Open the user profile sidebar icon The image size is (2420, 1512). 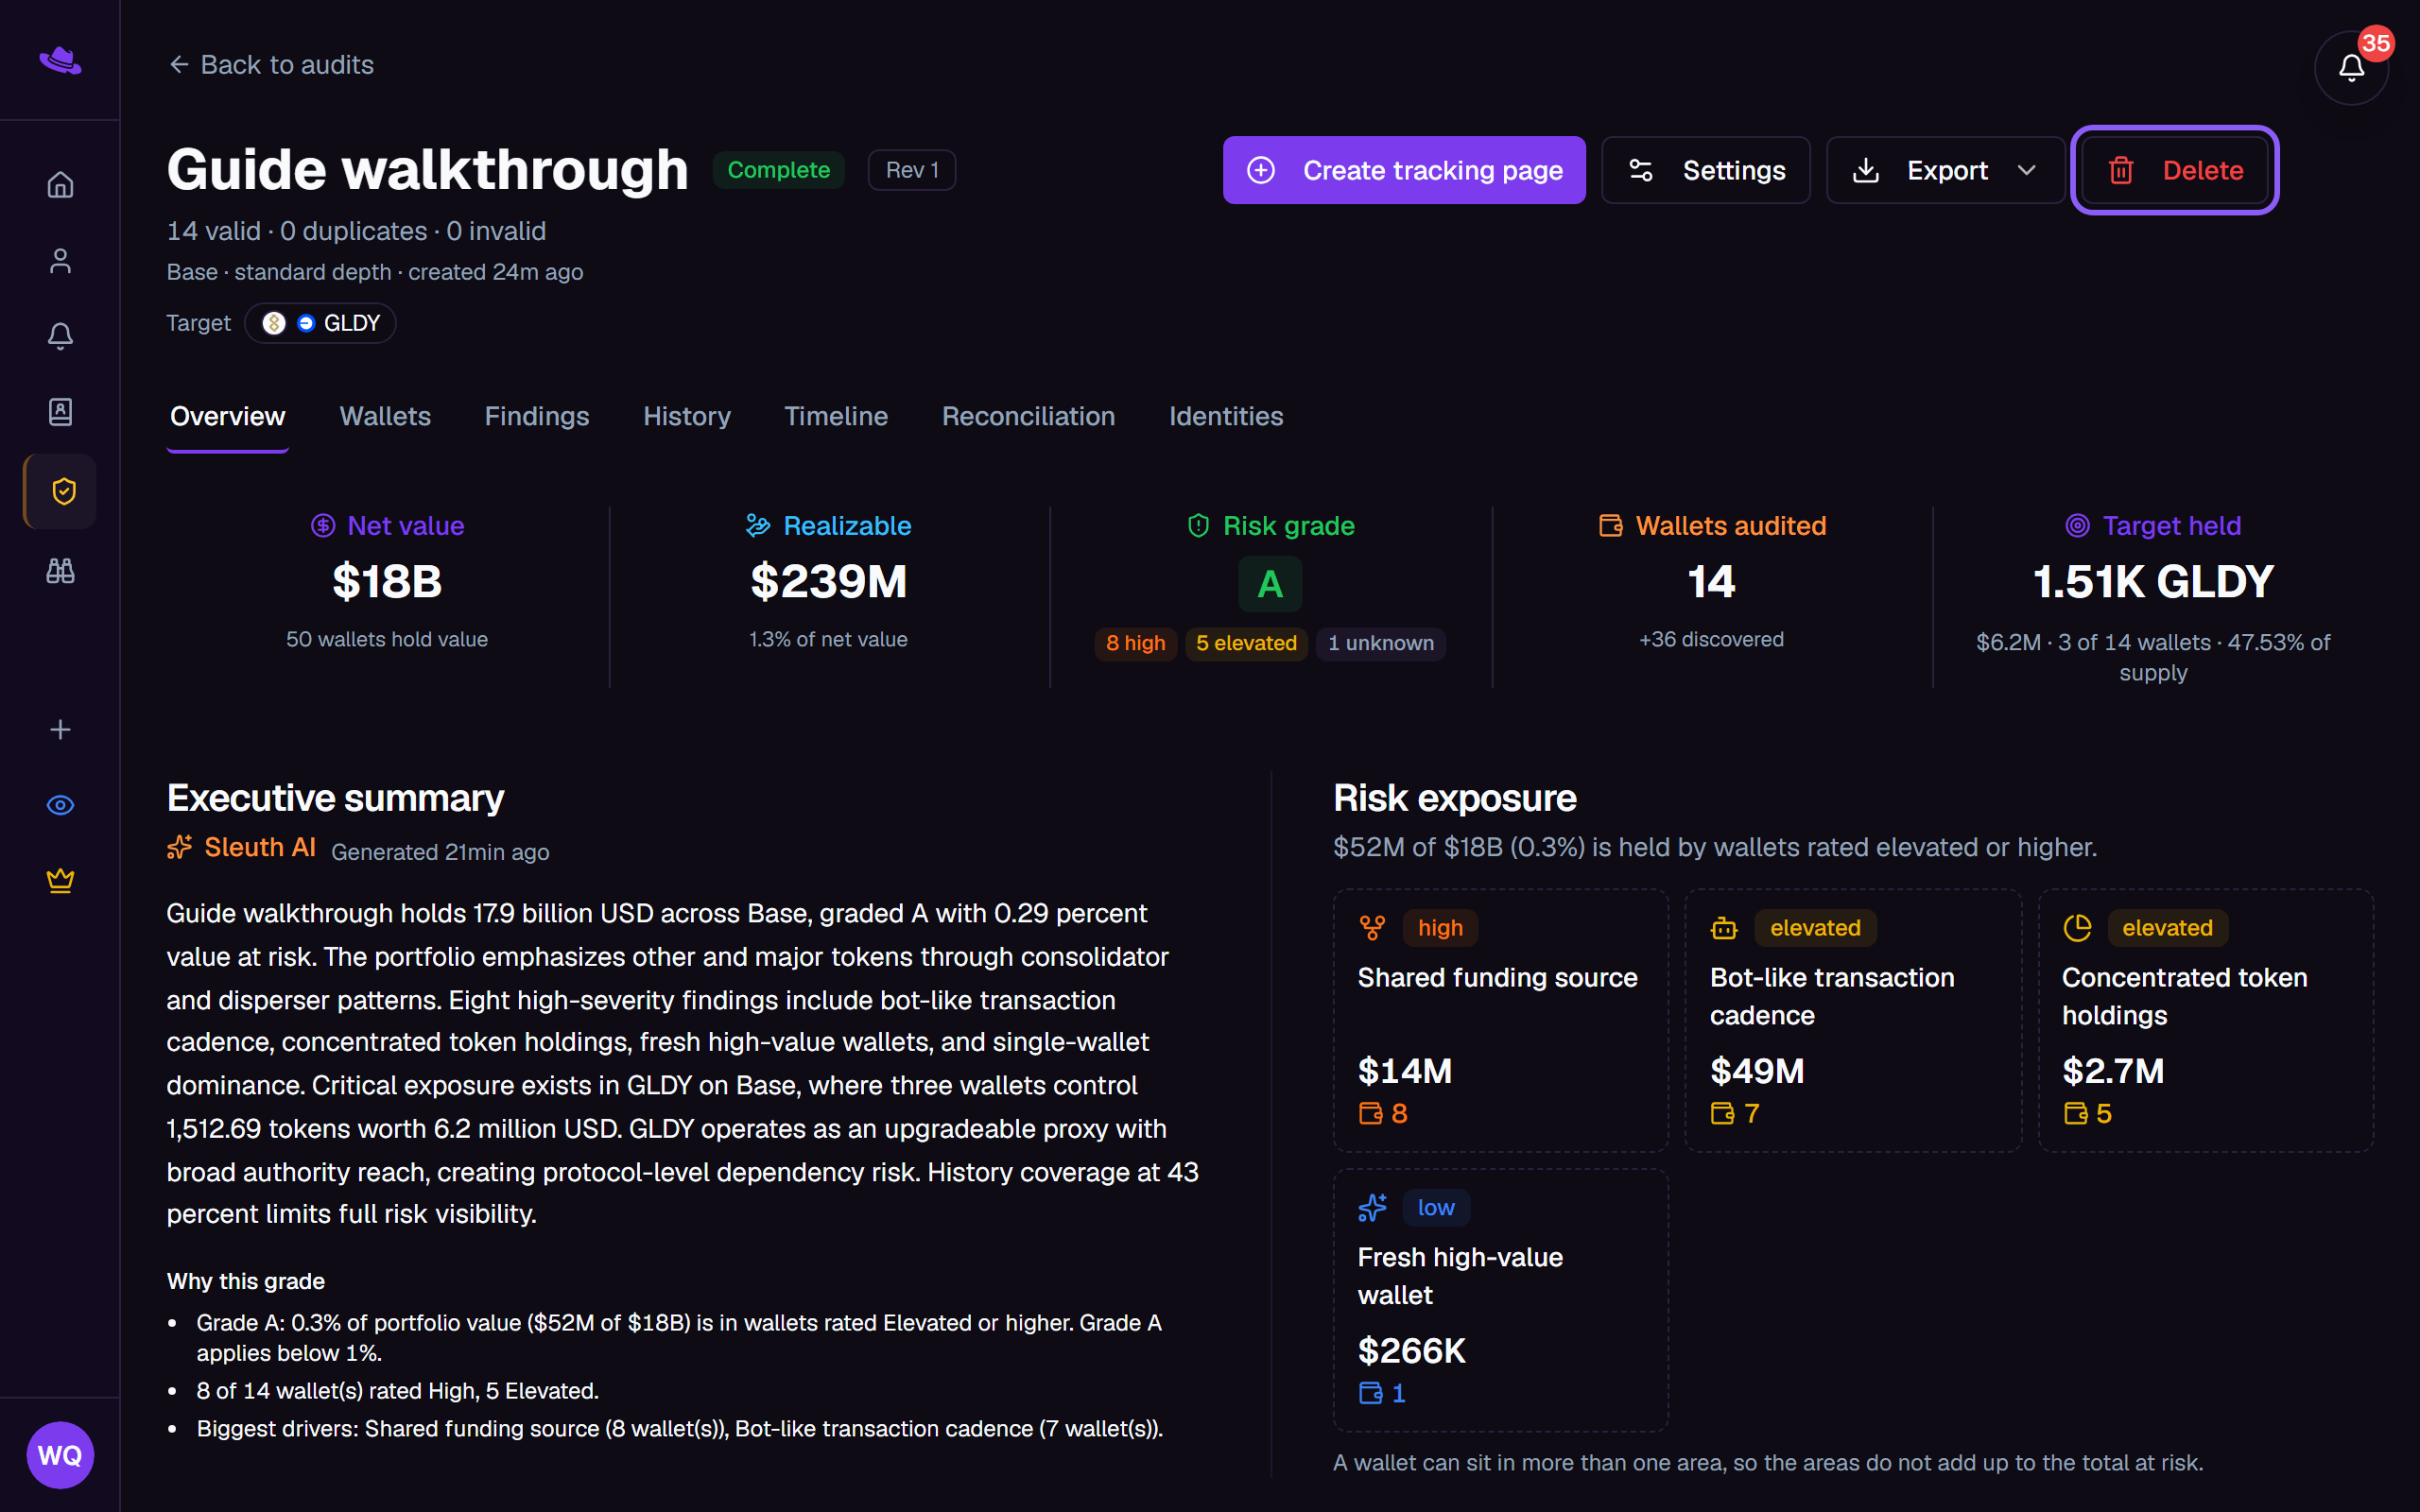pyautogui.click(x=60, y=261)
